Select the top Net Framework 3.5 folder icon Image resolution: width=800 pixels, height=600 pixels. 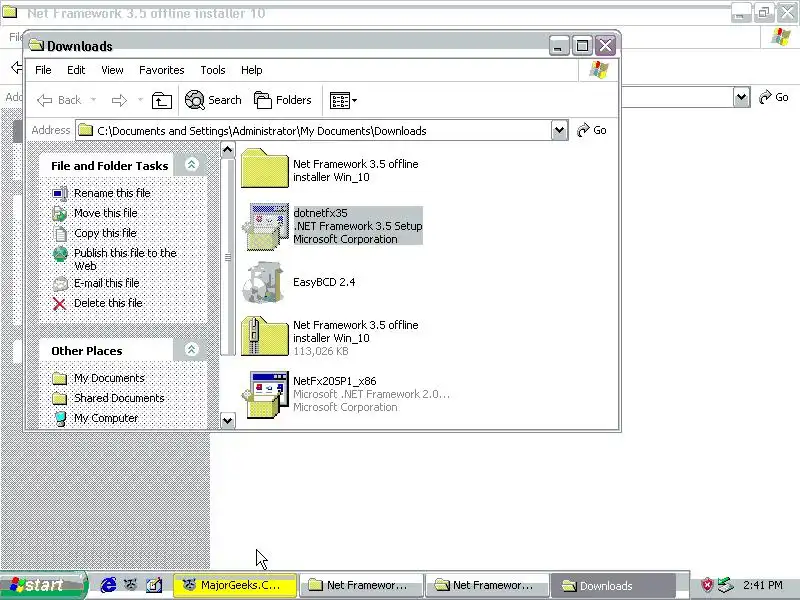(264, 168)
